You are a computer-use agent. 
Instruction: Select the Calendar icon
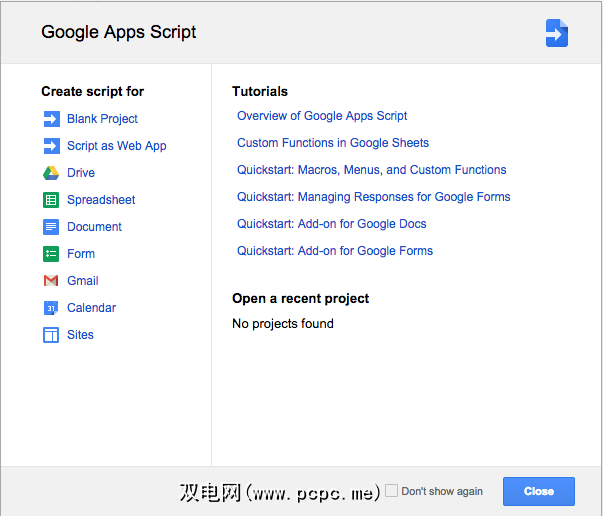click(51, 308)
